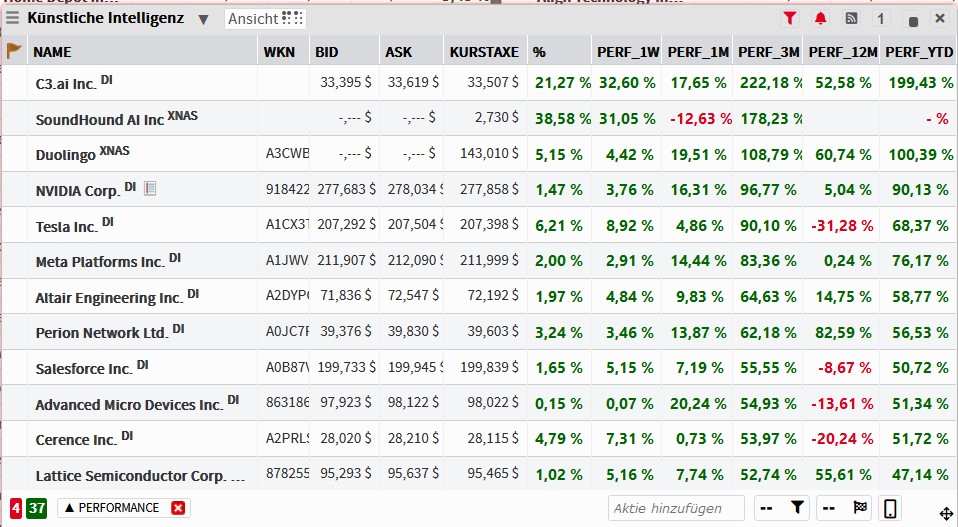Viewport: 958px width, 527px height.
Task: Open SoundHound AI Inc stock entry
Action: 100,120
